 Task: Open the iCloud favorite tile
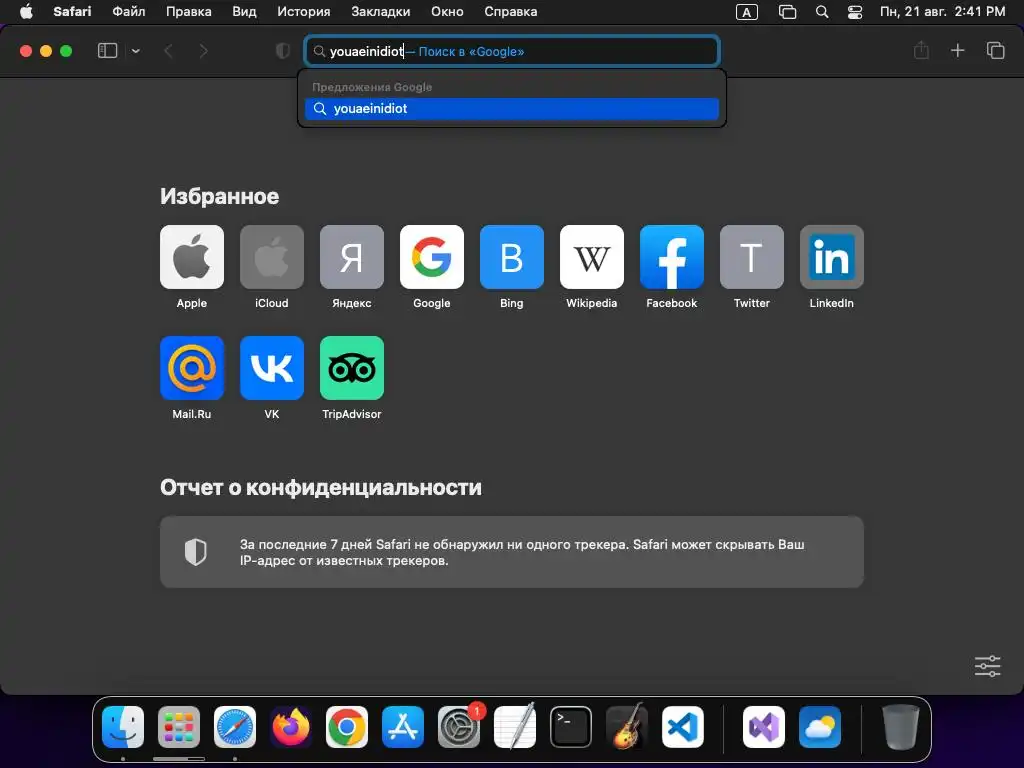pos(272,257)
